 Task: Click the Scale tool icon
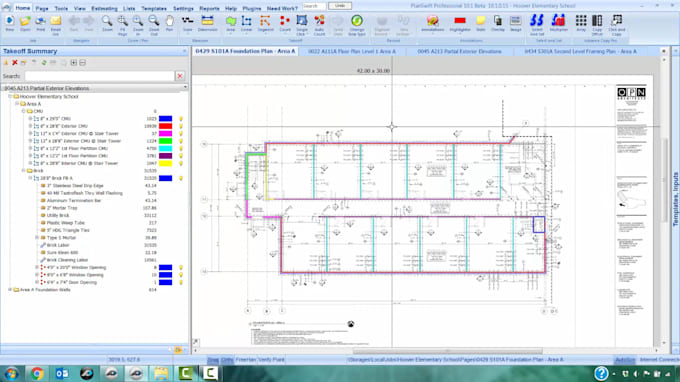pyautogui.click(x=187, y=21)
